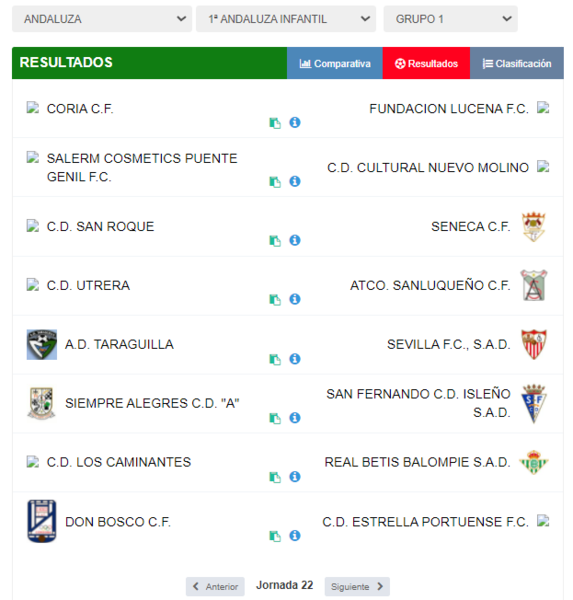Go to the Anterior jornada
This screenshot has height=600, width=573.
[215, 586]
